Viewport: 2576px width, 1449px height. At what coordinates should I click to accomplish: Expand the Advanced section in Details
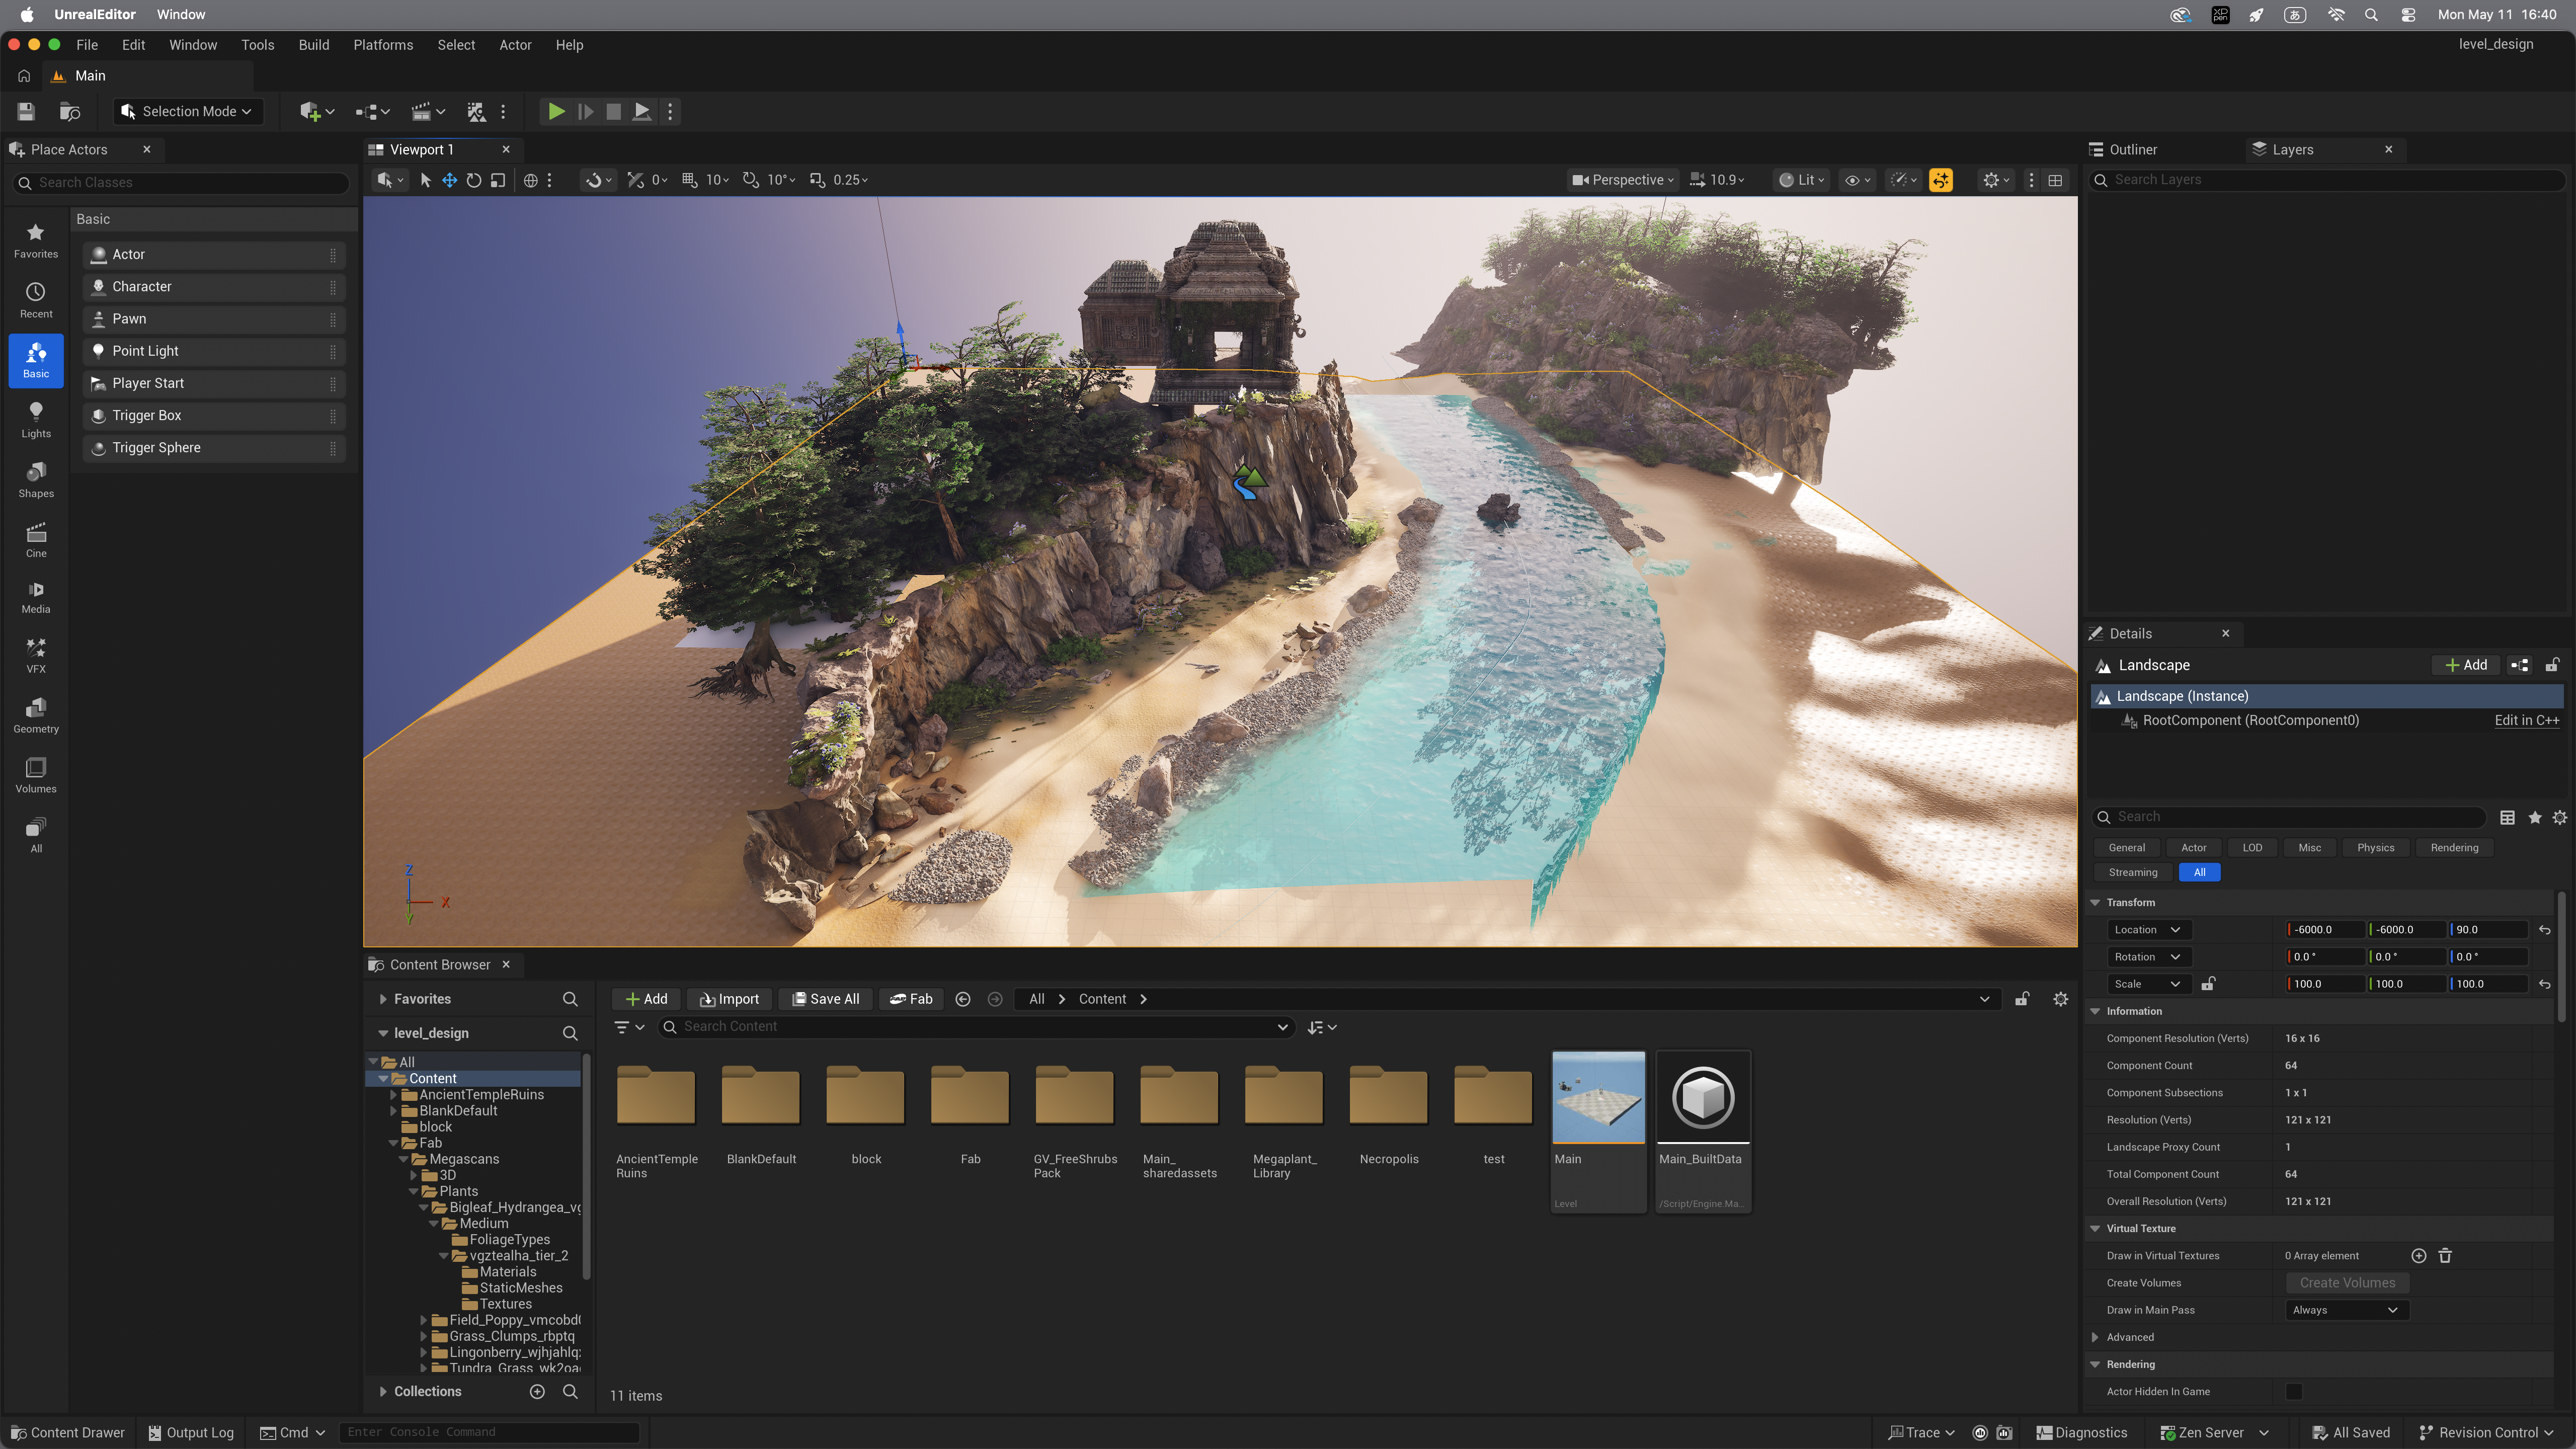pos(2096,1337)
